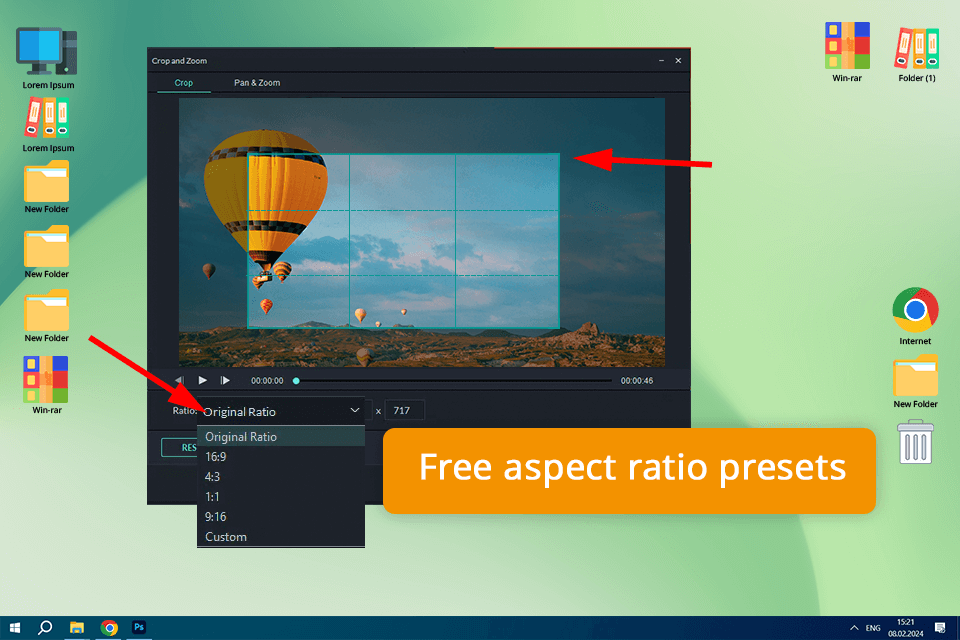Image resolution: width=960 pixels, height=640 pixels.
Task: Open the Recycle Bin icon
Action: [915, 442]
